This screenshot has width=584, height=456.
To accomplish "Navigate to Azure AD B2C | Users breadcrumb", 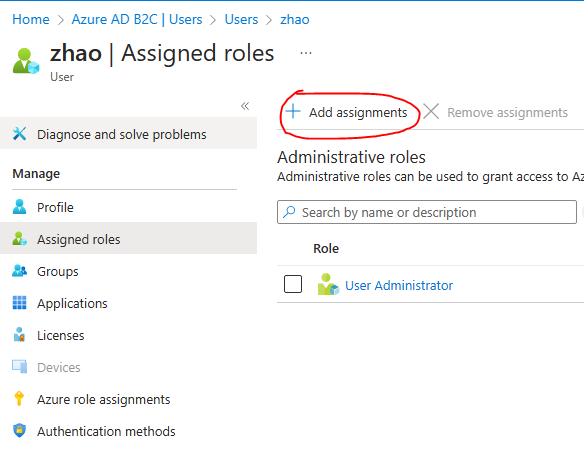I will [137, 19].
